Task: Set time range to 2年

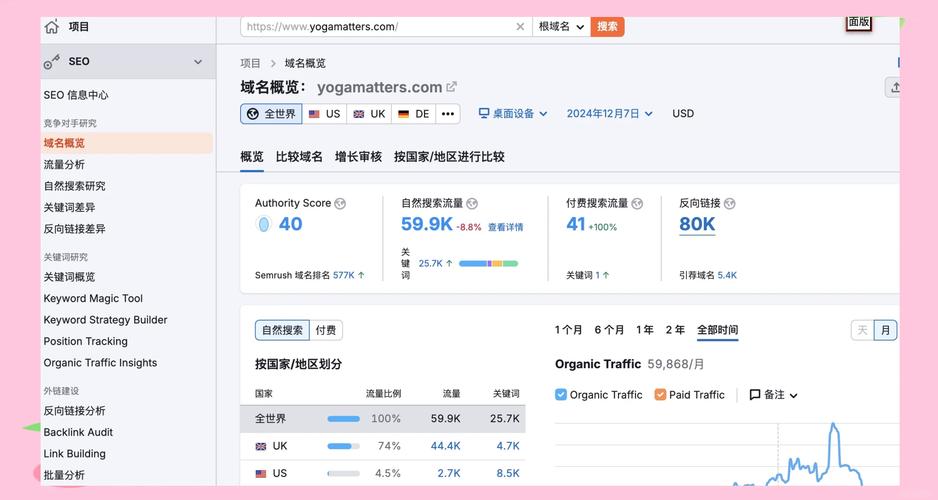Action: 675,330
